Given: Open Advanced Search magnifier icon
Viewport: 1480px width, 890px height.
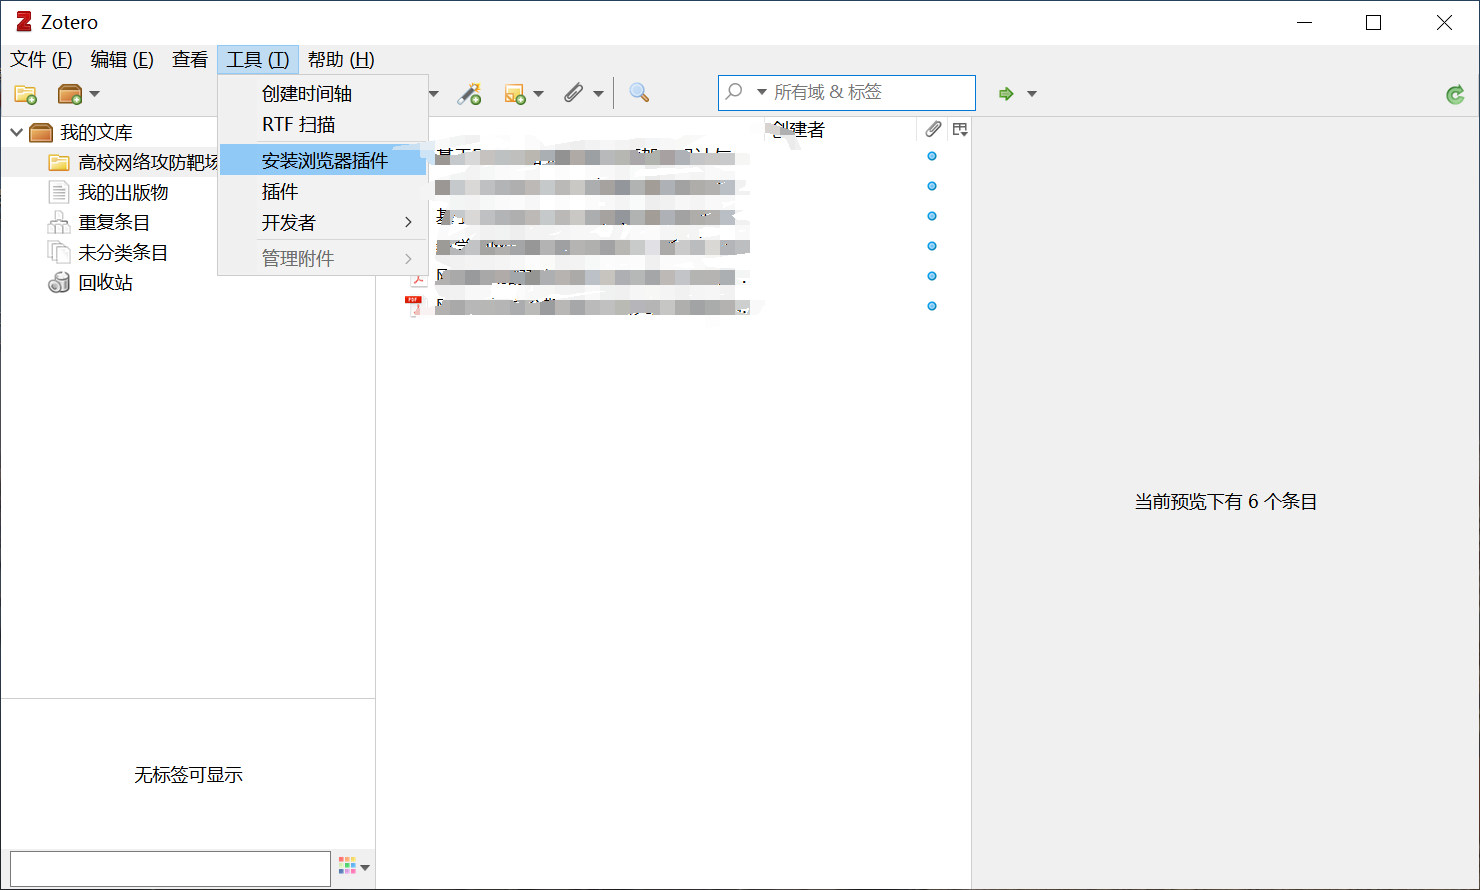Looking at the screenshot, I should (x=639, y=93).
